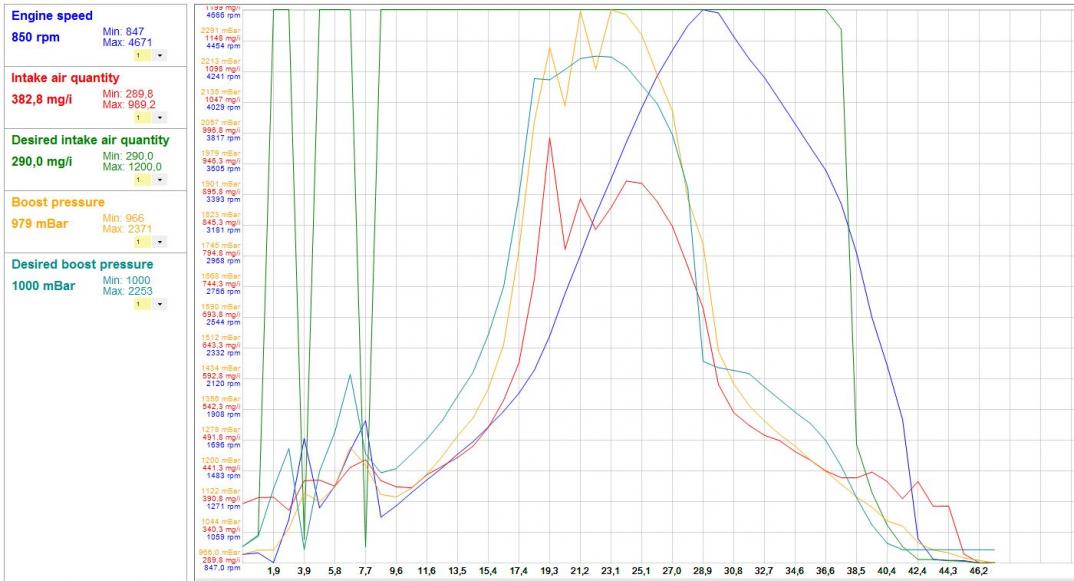The width and height of the screenshot is (1074, 581).
Task: Click the 36,6 time axis label
Action: pyautogui.click(x=826, y=571)
